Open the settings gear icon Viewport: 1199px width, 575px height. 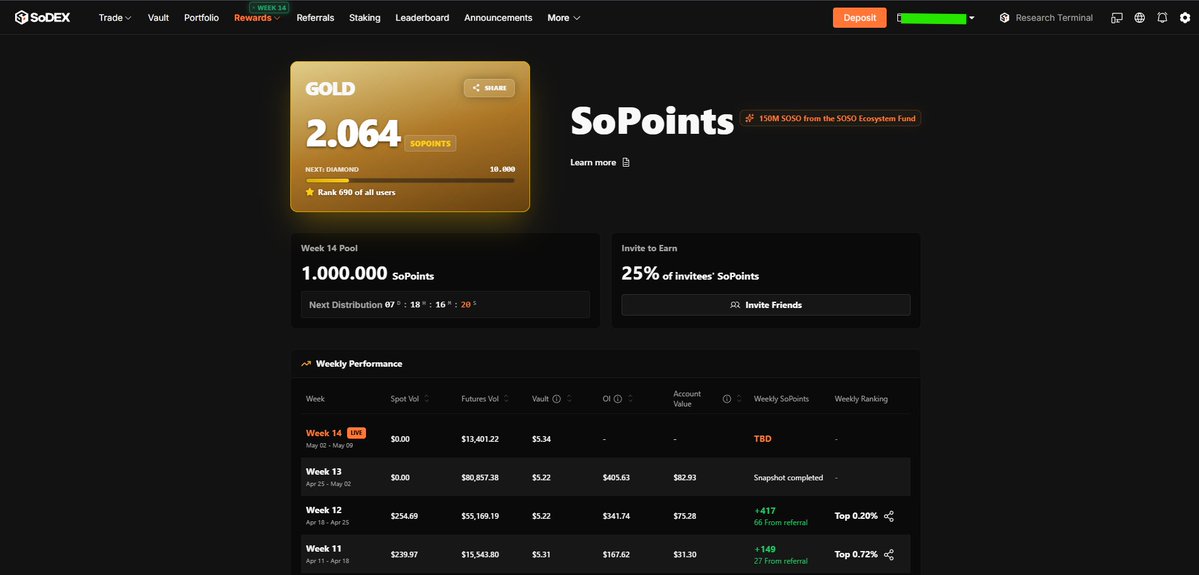point(1185,18)
